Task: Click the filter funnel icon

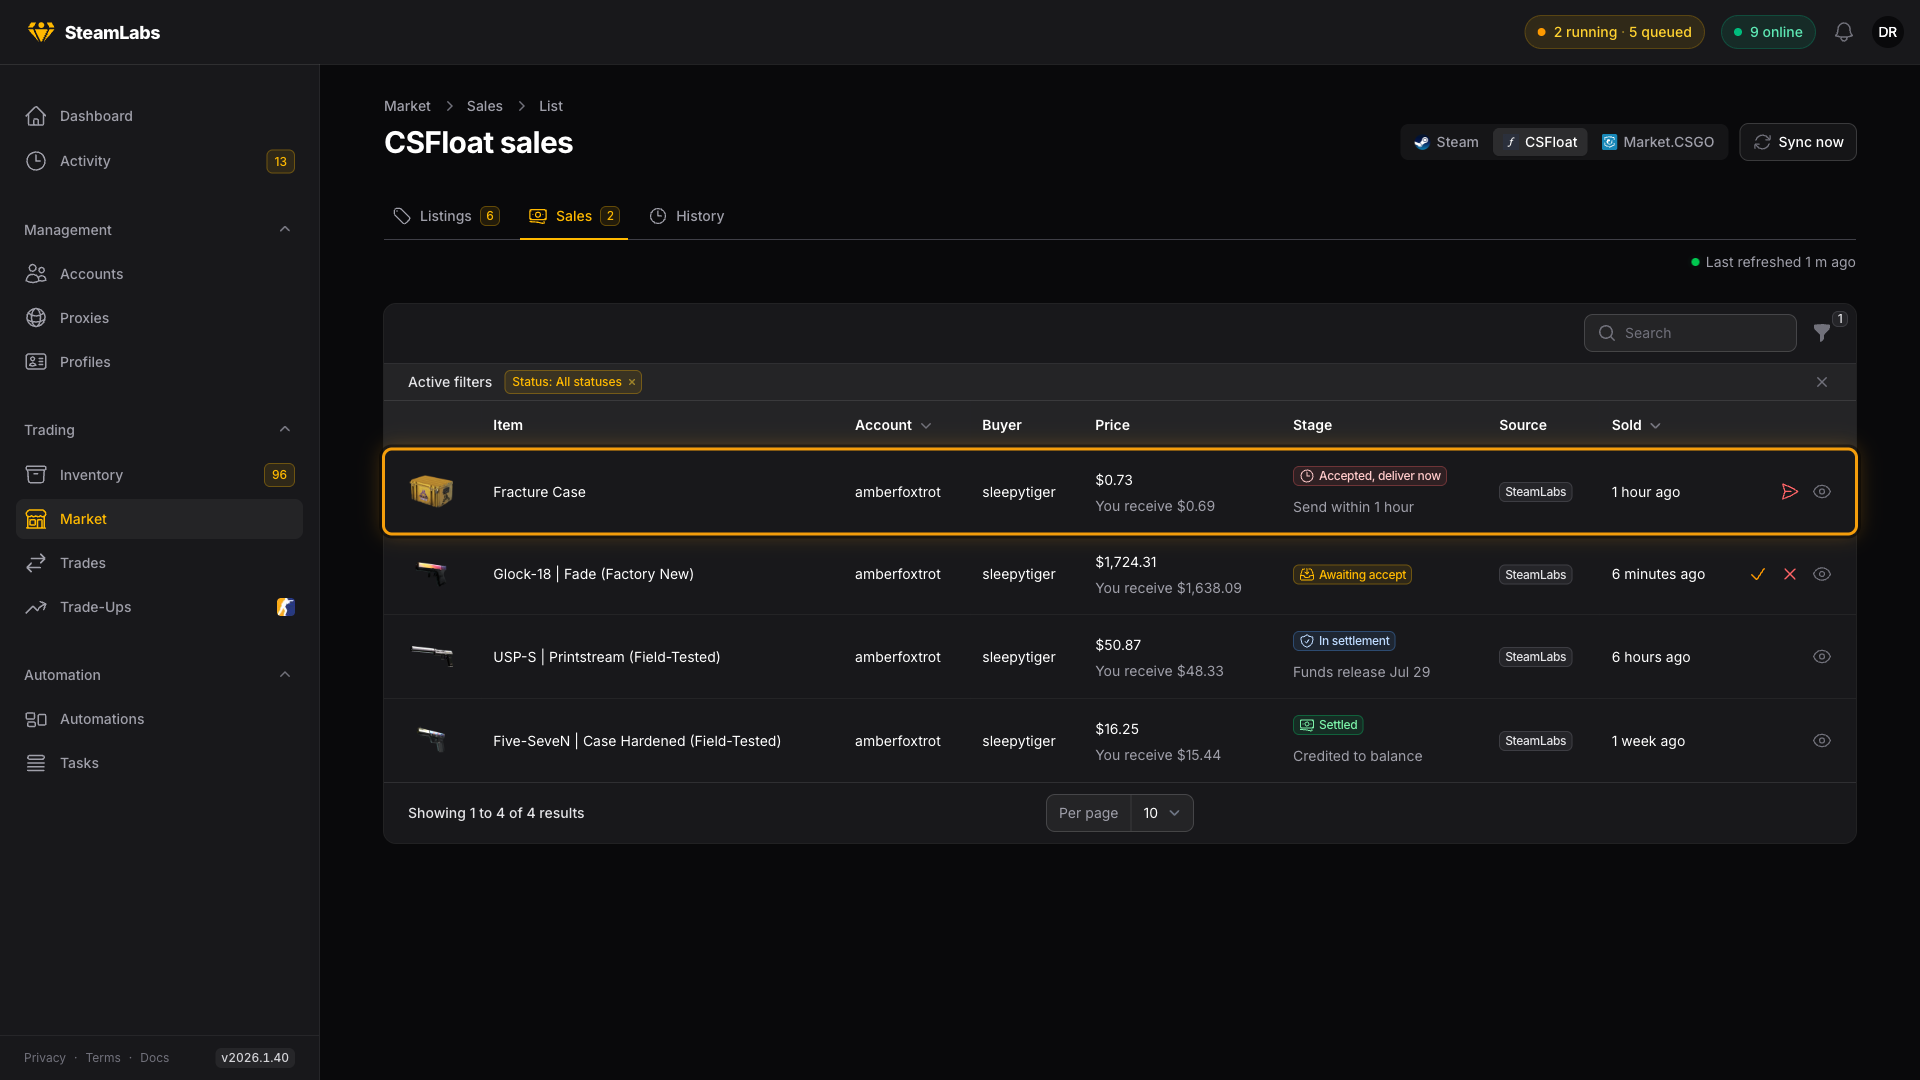Action: pos(1822,333)
